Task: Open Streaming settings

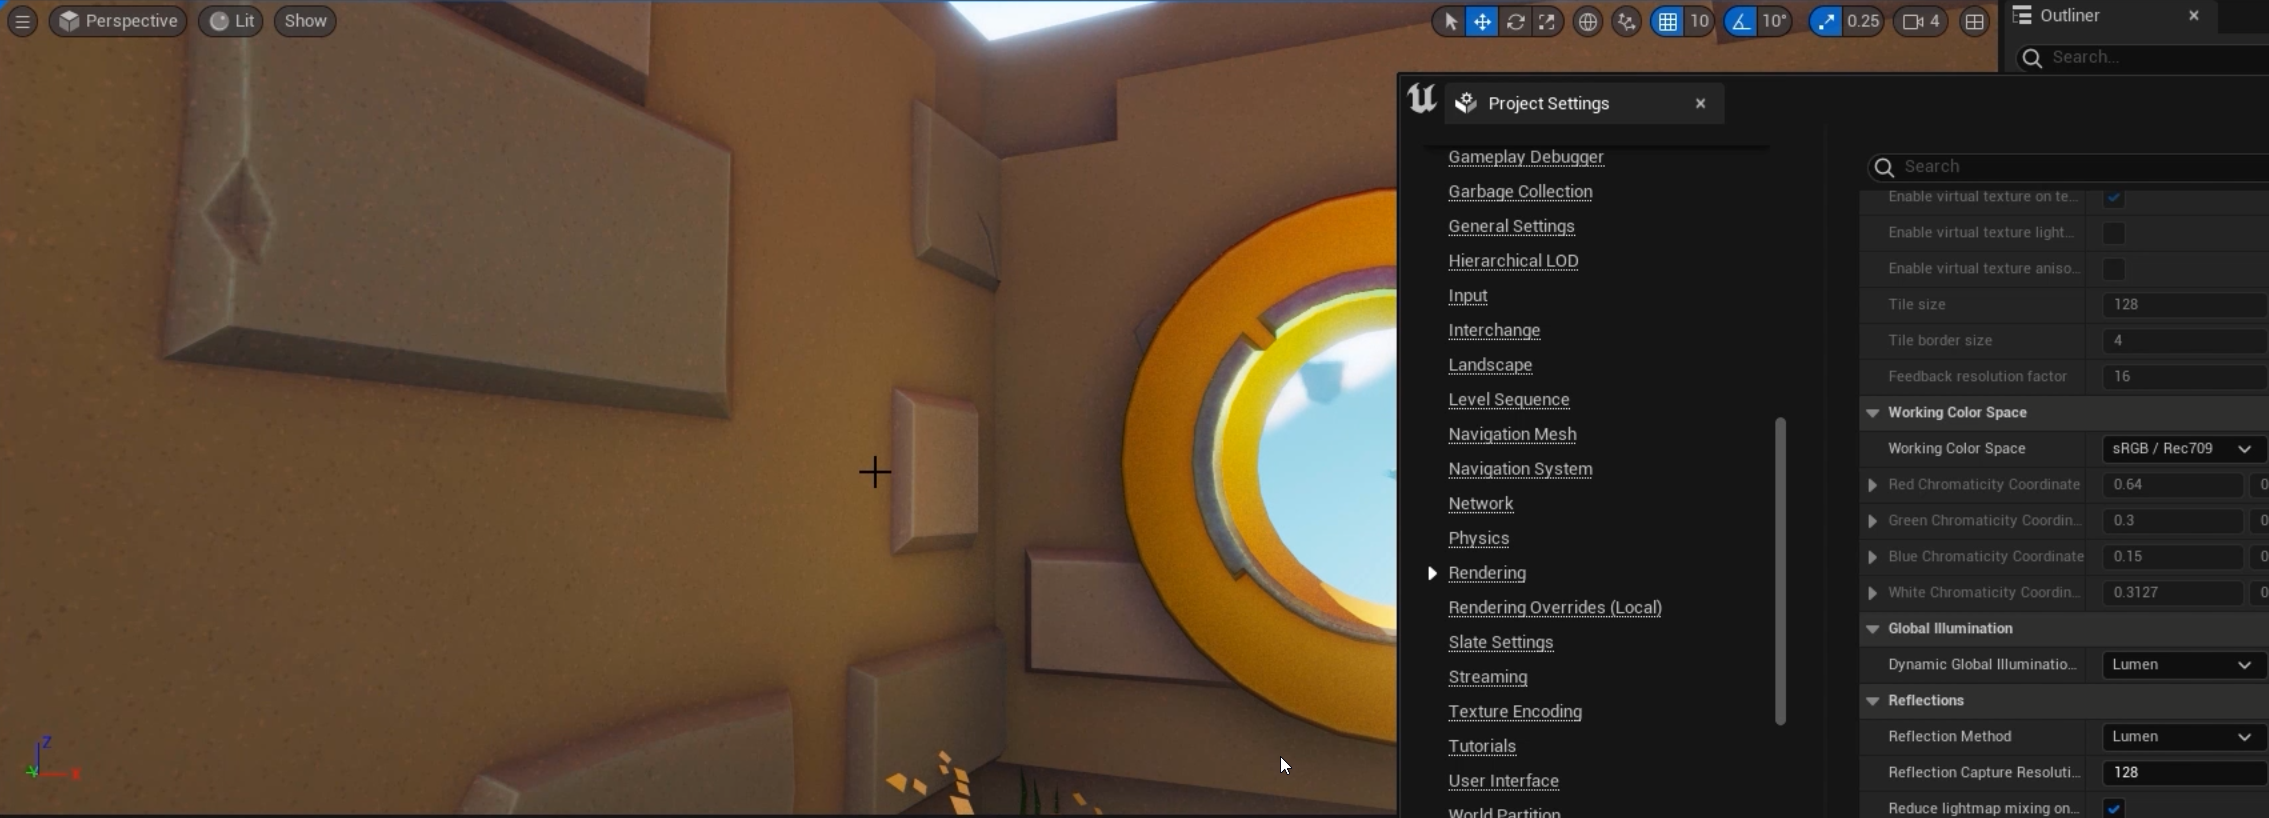Action: coord(1487,677)
